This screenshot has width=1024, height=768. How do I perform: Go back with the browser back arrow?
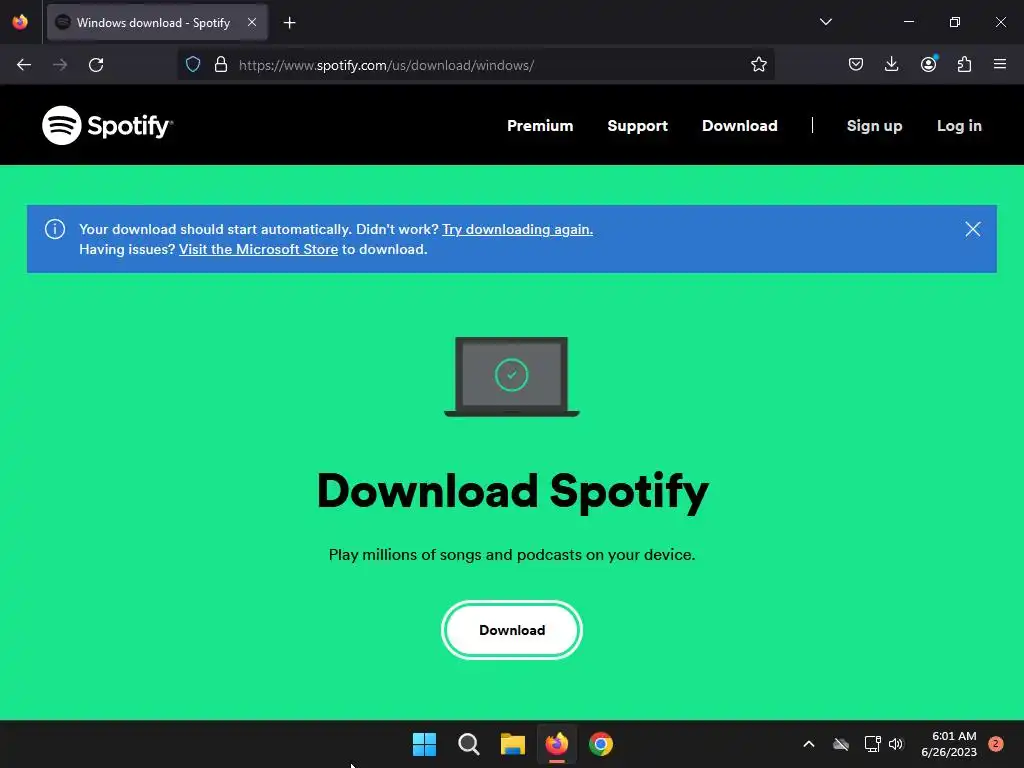24,65
